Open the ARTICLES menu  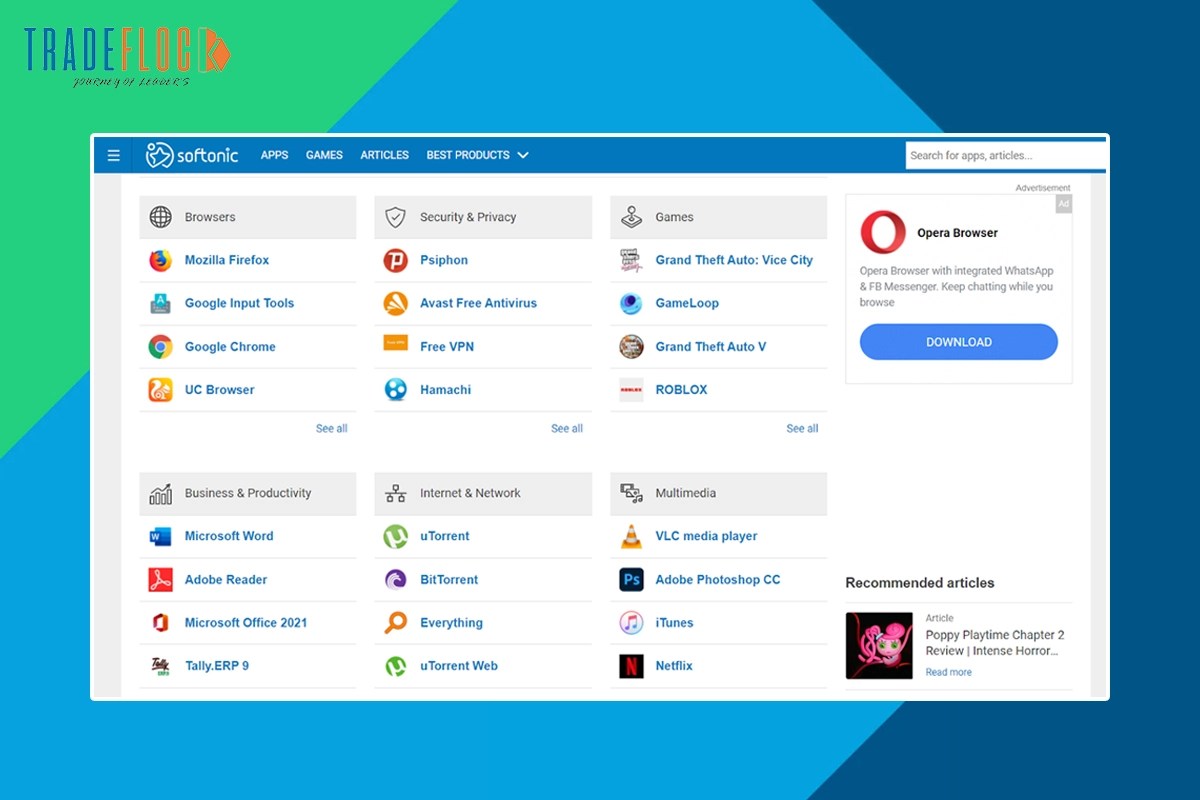385,155
